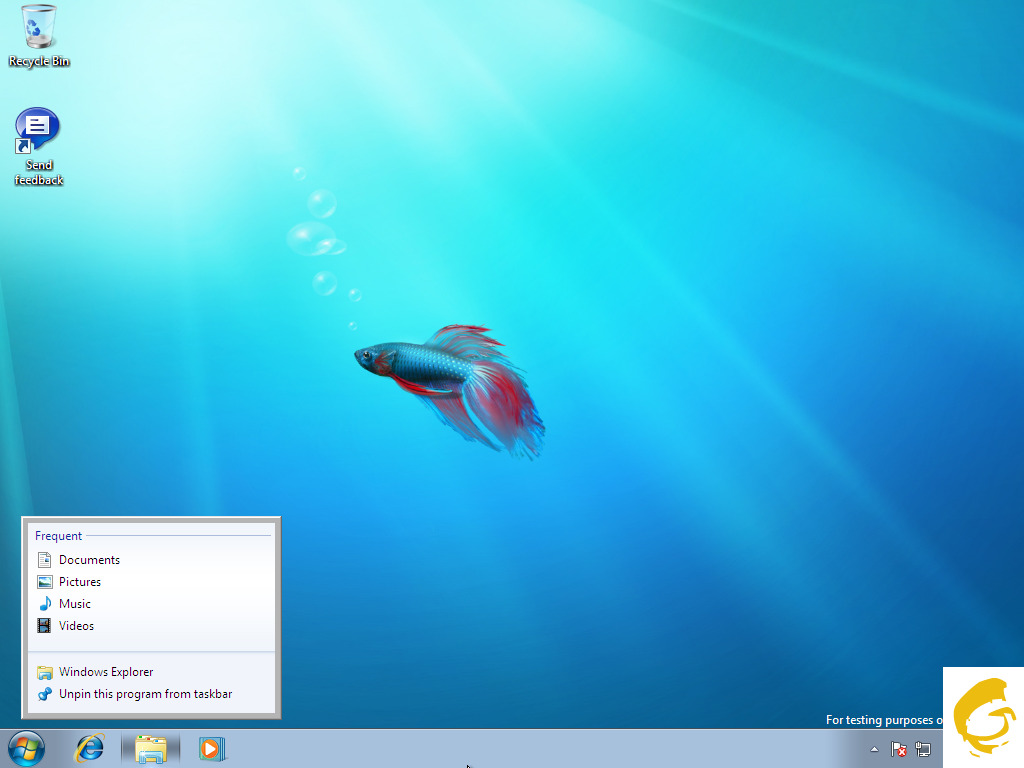Image resolution: width=1024 pixels, height=768 pixels.
Task: Open Documents from the jump list
Action: coord(89,560)
